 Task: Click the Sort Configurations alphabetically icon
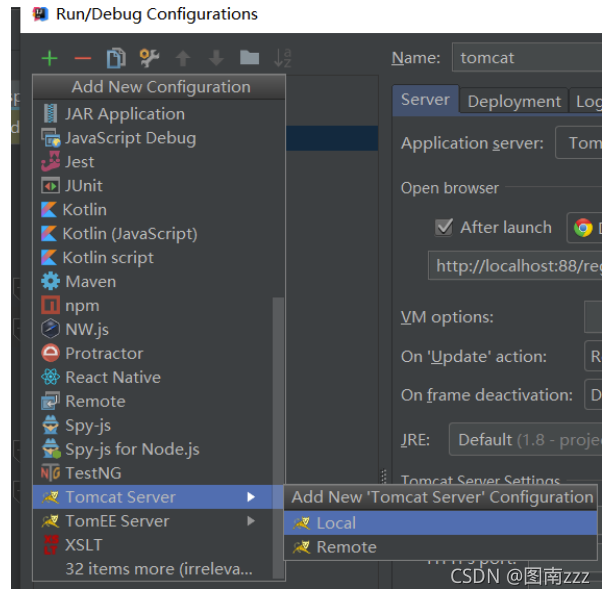283,58
